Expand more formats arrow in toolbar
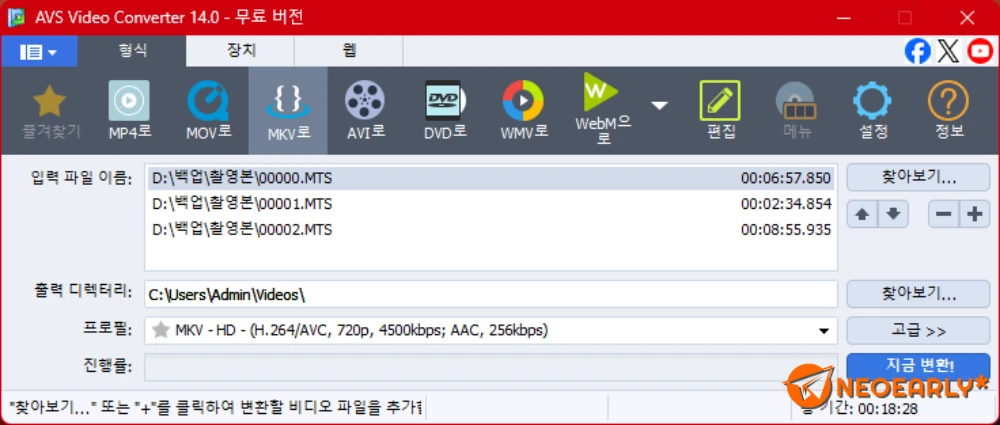 point(659,105)
